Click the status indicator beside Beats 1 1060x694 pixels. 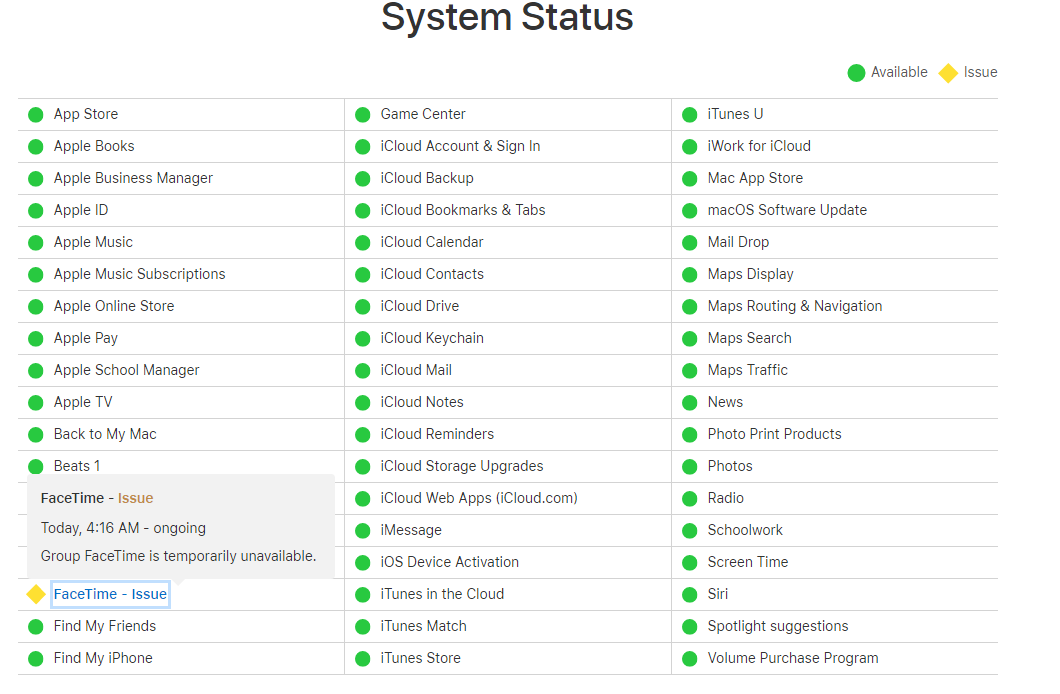36,467
